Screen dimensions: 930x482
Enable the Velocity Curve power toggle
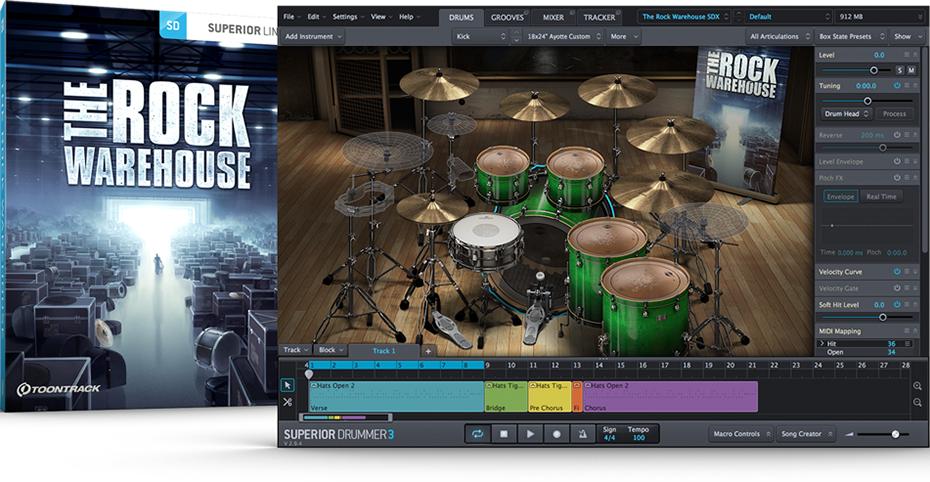tap(898, 271)
